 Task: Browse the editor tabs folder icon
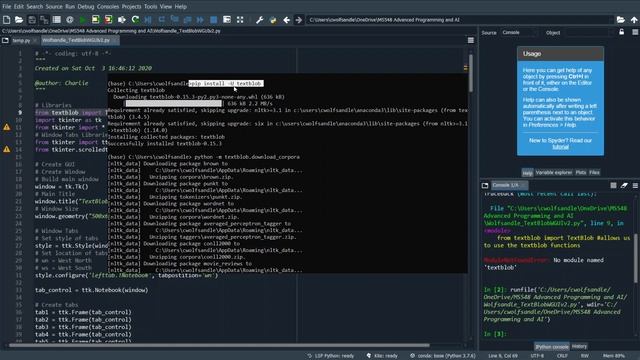[x=5, y=40]
